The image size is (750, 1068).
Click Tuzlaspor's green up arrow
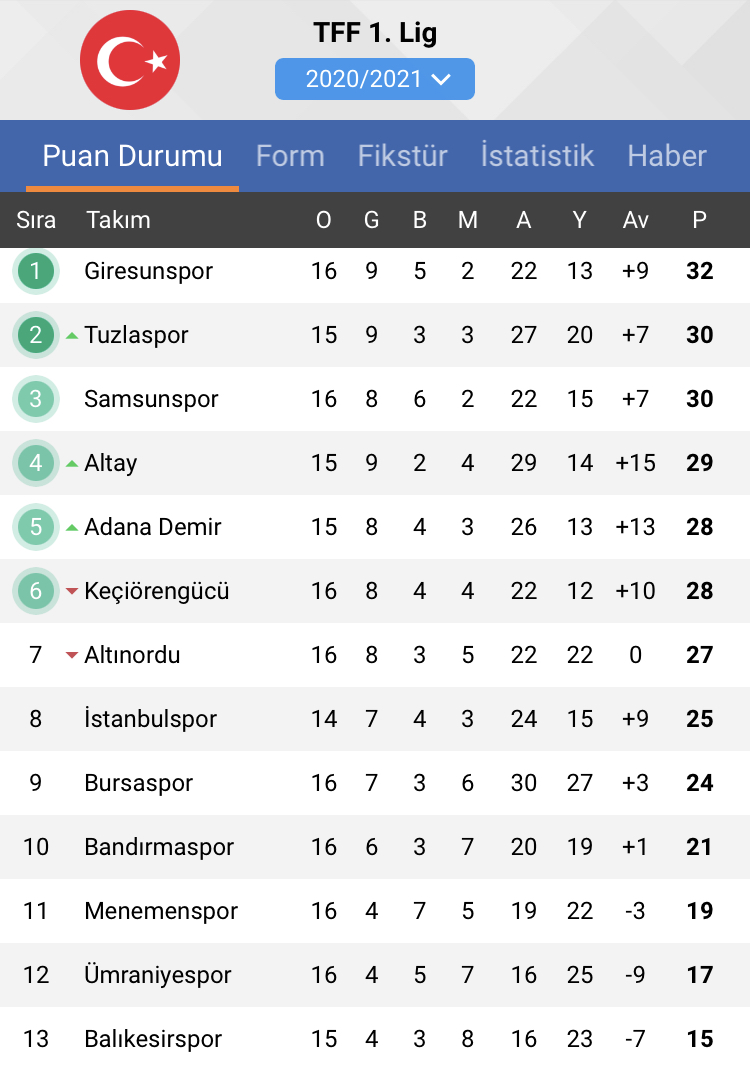72,336
